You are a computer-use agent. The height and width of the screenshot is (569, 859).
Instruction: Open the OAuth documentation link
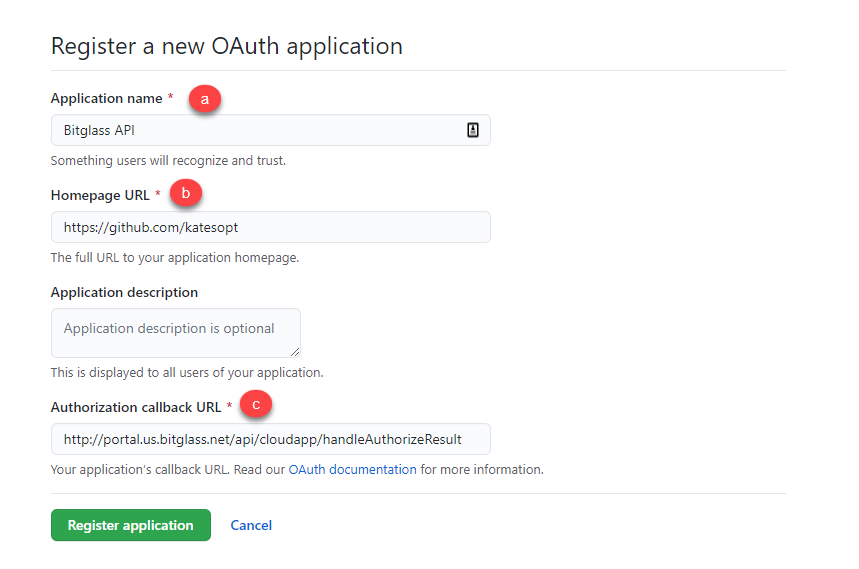(x=352, y=469)
